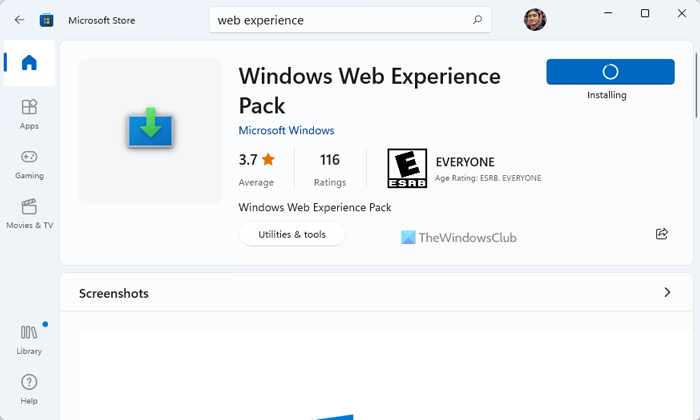700x420 pixels.
Task: Open the Microsoft Windows publisher link
Action: pyautogui.click(x=286, y=130)
